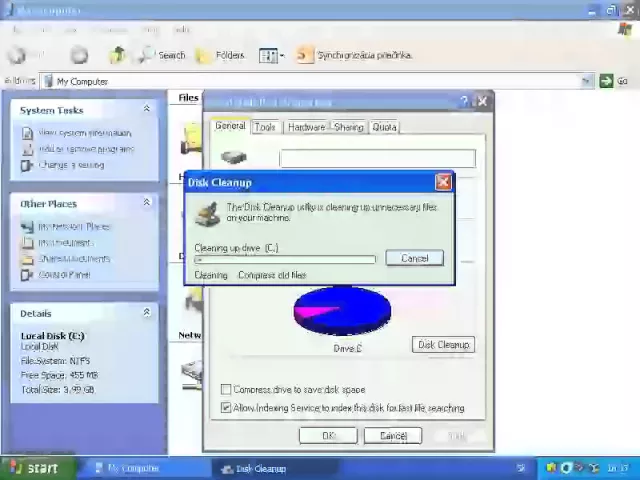Image resolution: width=640 pixels, height=480 pixels.
Task: Open Shared Documents link
Action: point(74,259)
